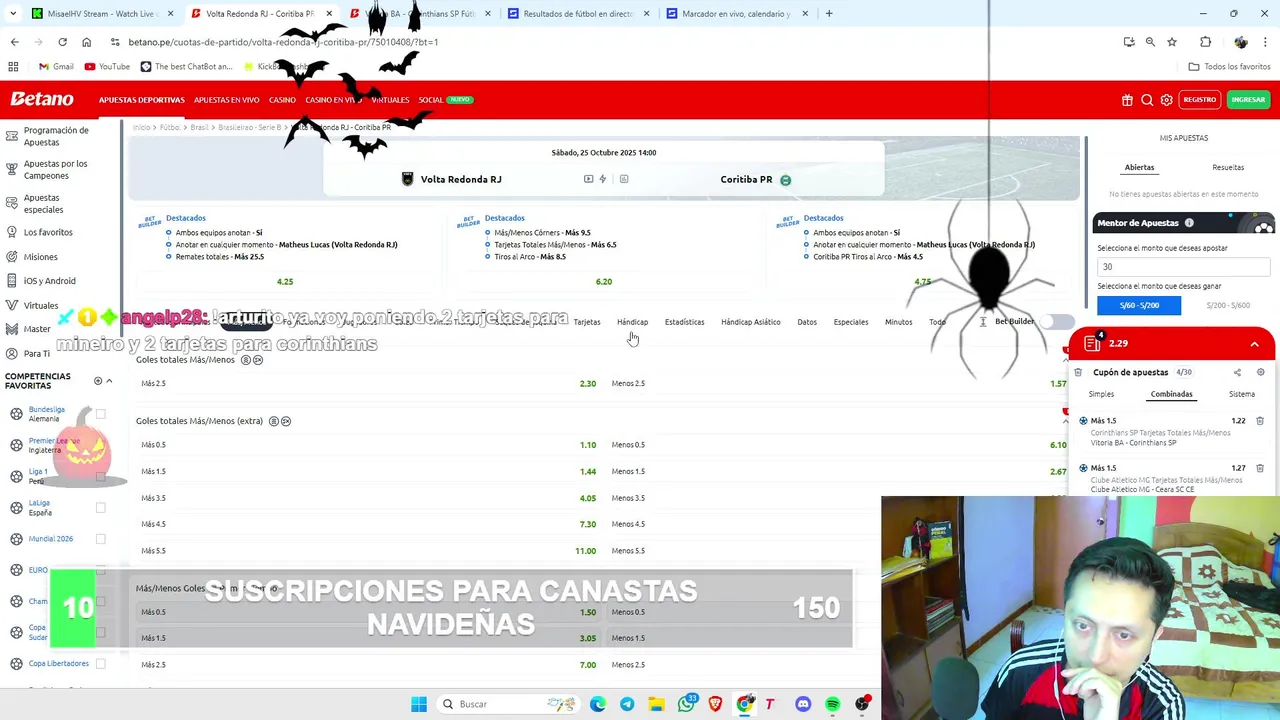Open the browser extensions puzzle icon

(1205, 42)
